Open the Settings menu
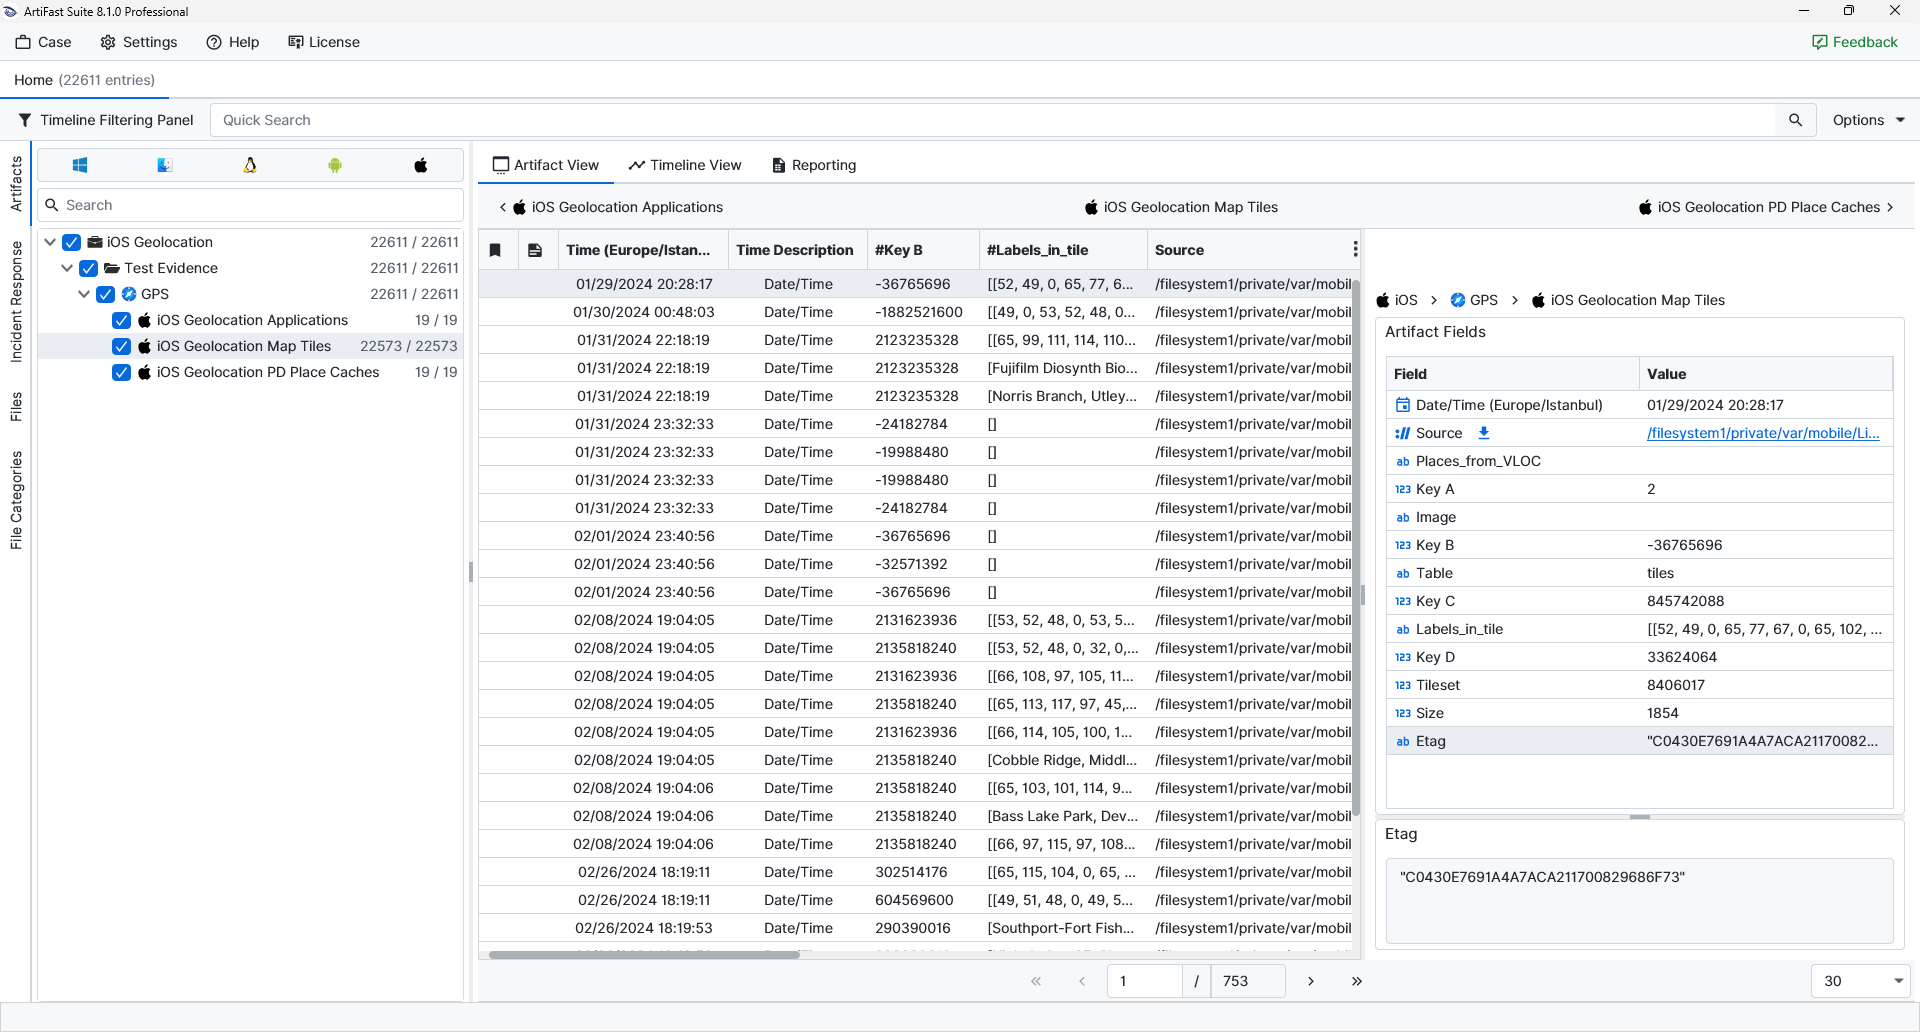This screenshot has width=1920, height=1032. [139, 42]
